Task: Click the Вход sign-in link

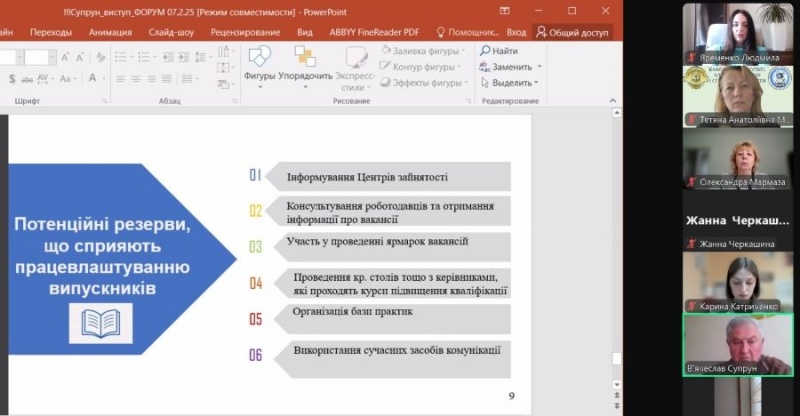Action: click(x=516, y=32)
